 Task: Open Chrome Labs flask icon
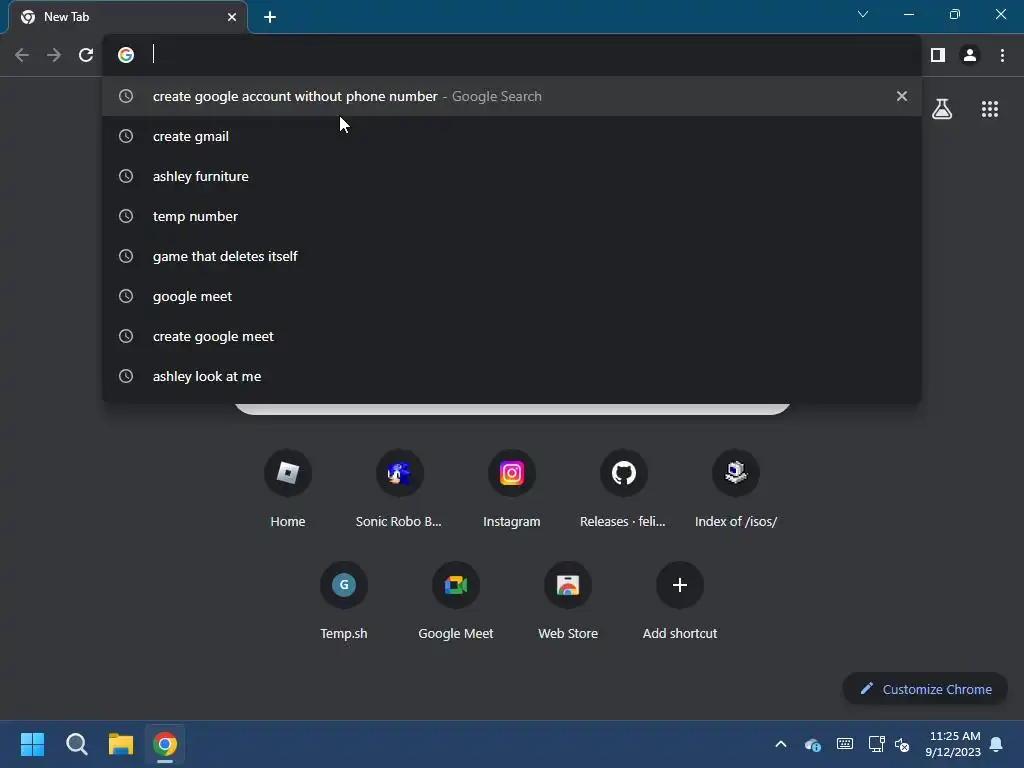click(942, 109)
